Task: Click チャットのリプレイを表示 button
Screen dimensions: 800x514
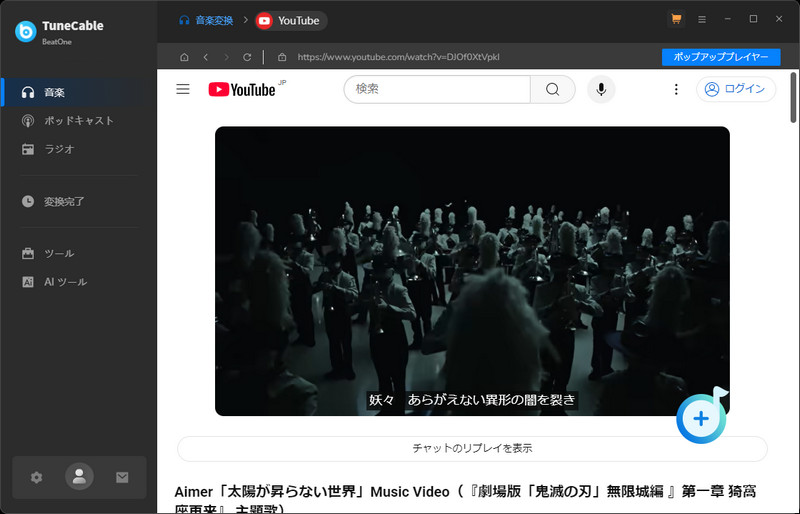Action: point(472,448)
